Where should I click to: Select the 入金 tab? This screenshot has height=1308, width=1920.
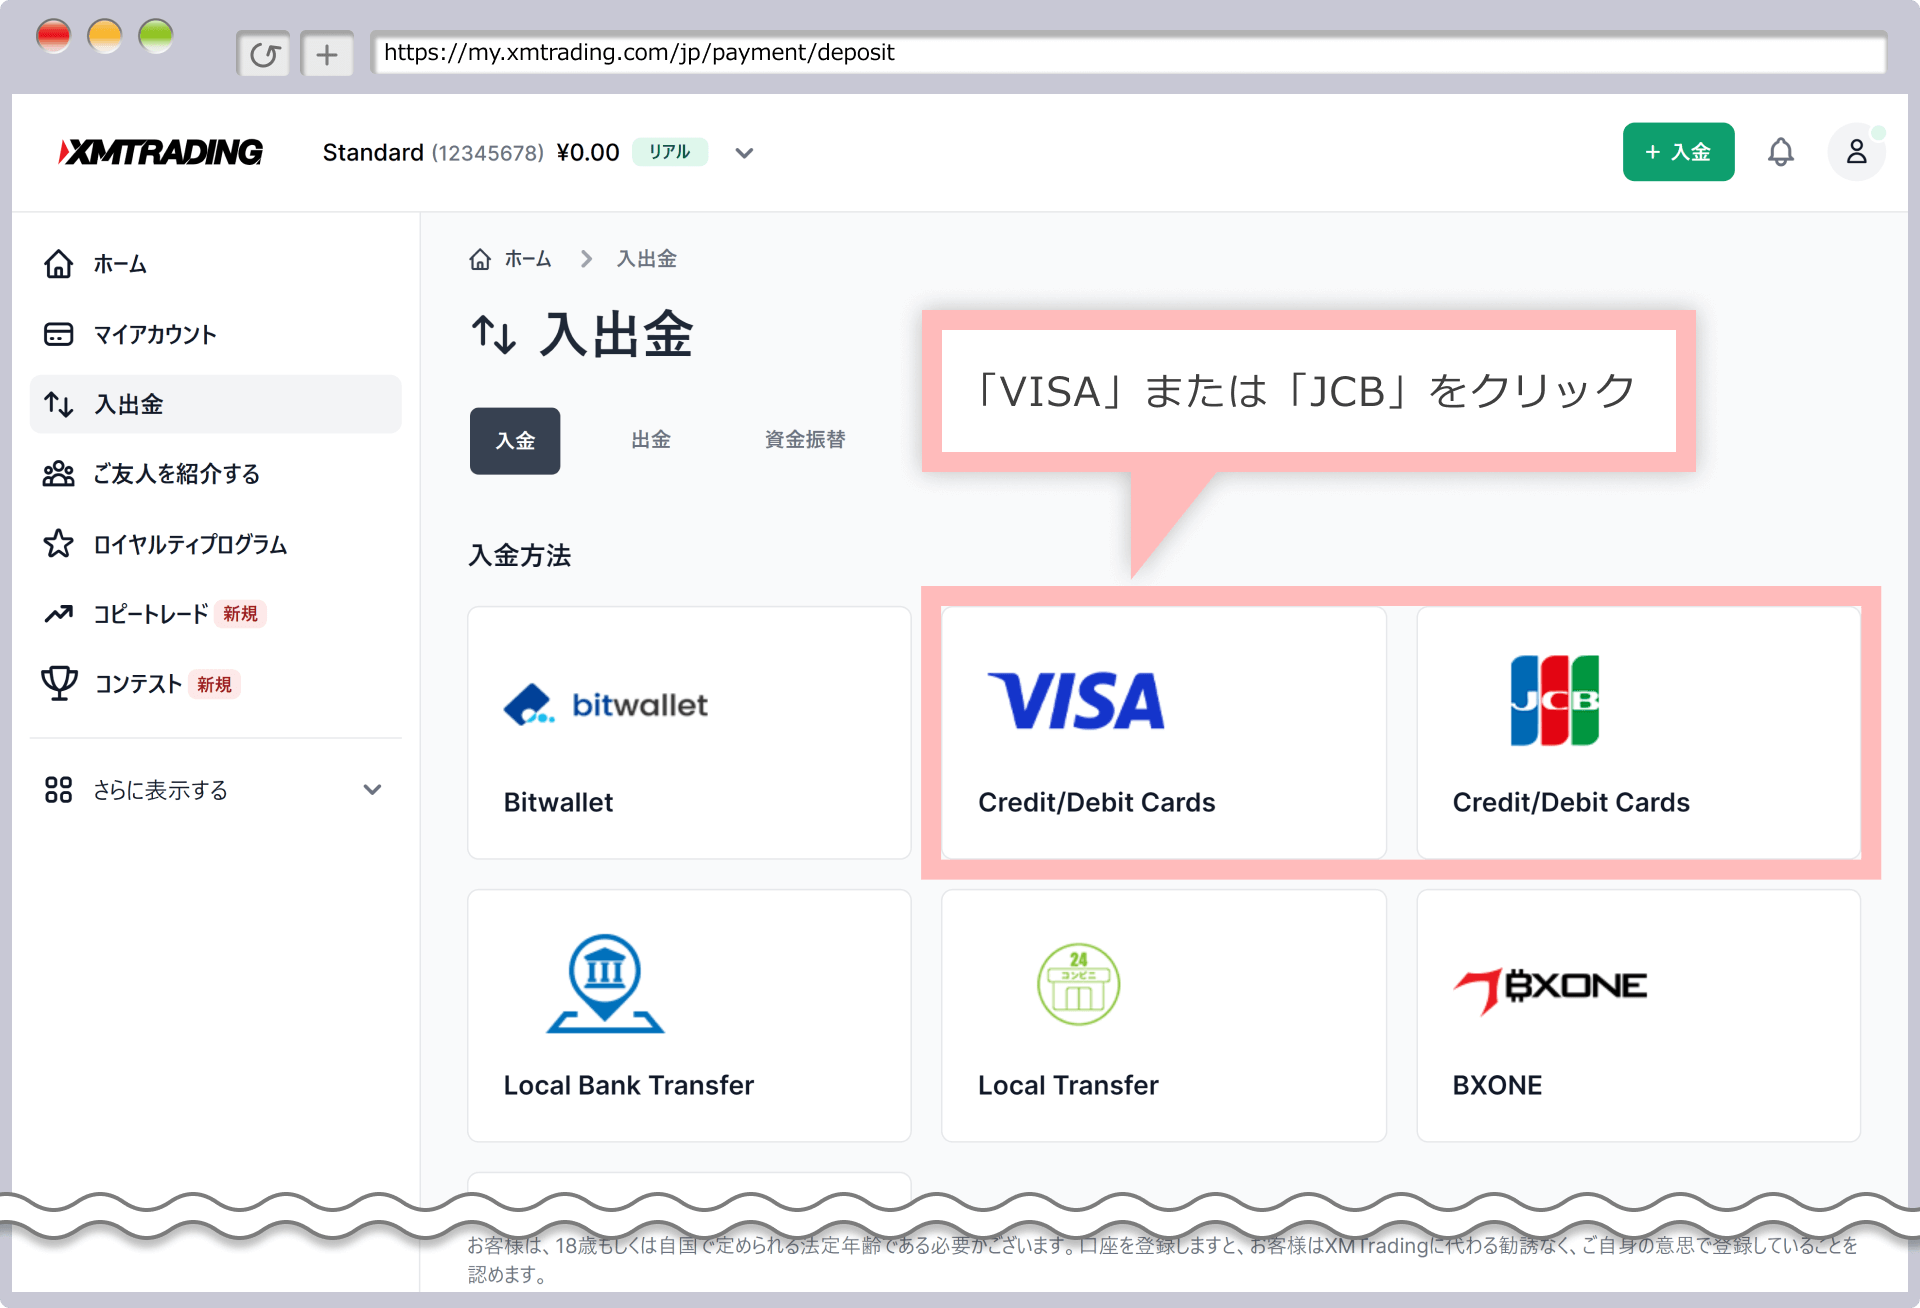pyautogui.click(x=515, y=441)
